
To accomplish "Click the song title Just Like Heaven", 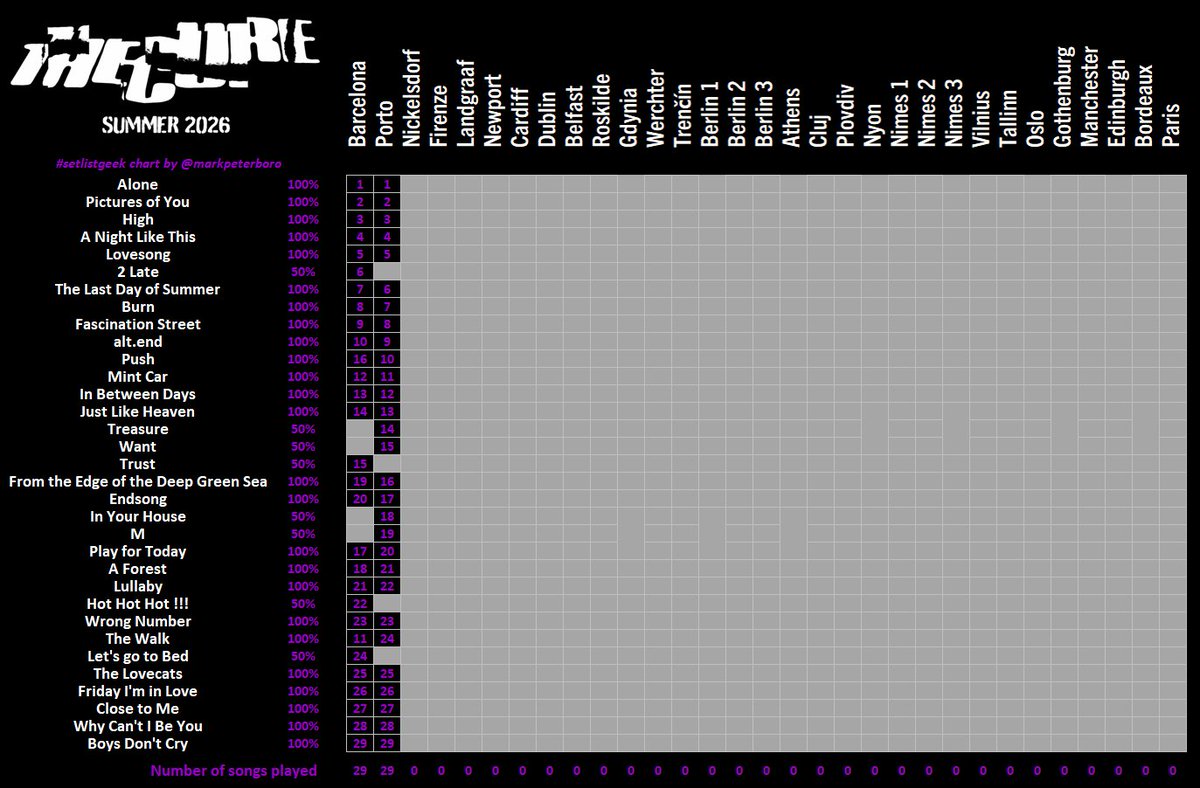I will pos(138,412).
